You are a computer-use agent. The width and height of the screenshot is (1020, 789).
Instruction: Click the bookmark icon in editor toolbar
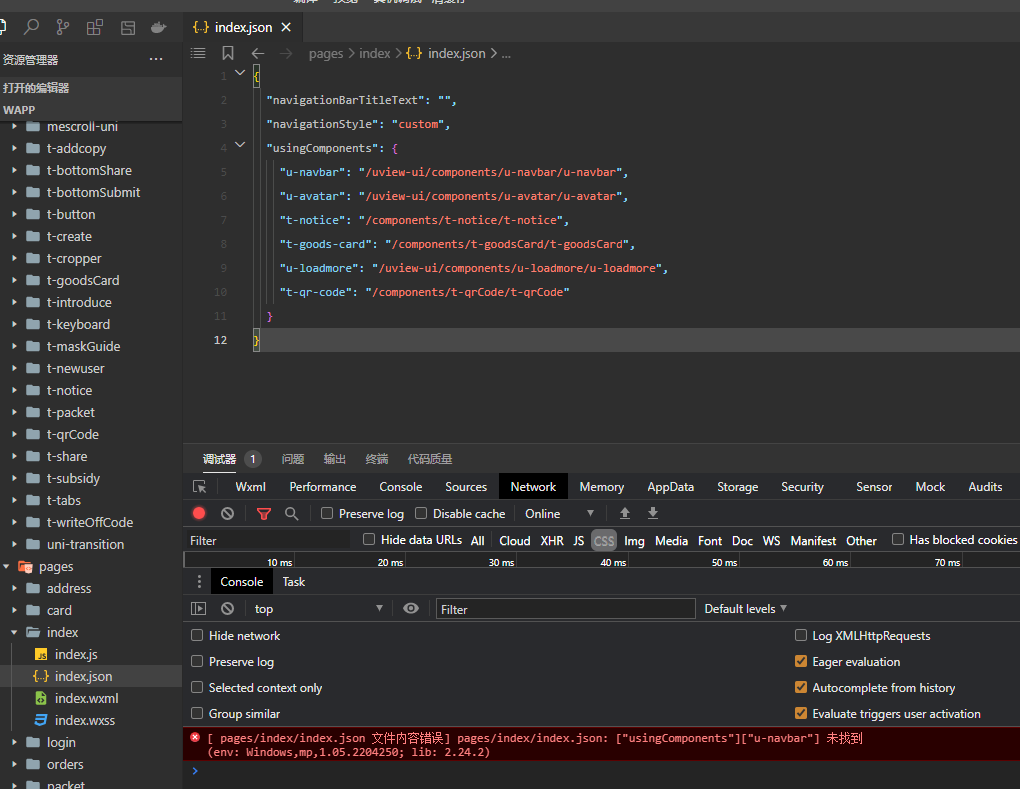coord(228,53)
